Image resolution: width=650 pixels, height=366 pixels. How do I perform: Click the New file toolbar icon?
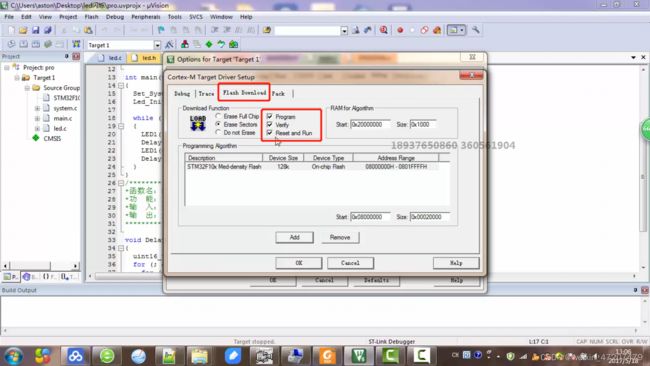click(x=12, y=30)
